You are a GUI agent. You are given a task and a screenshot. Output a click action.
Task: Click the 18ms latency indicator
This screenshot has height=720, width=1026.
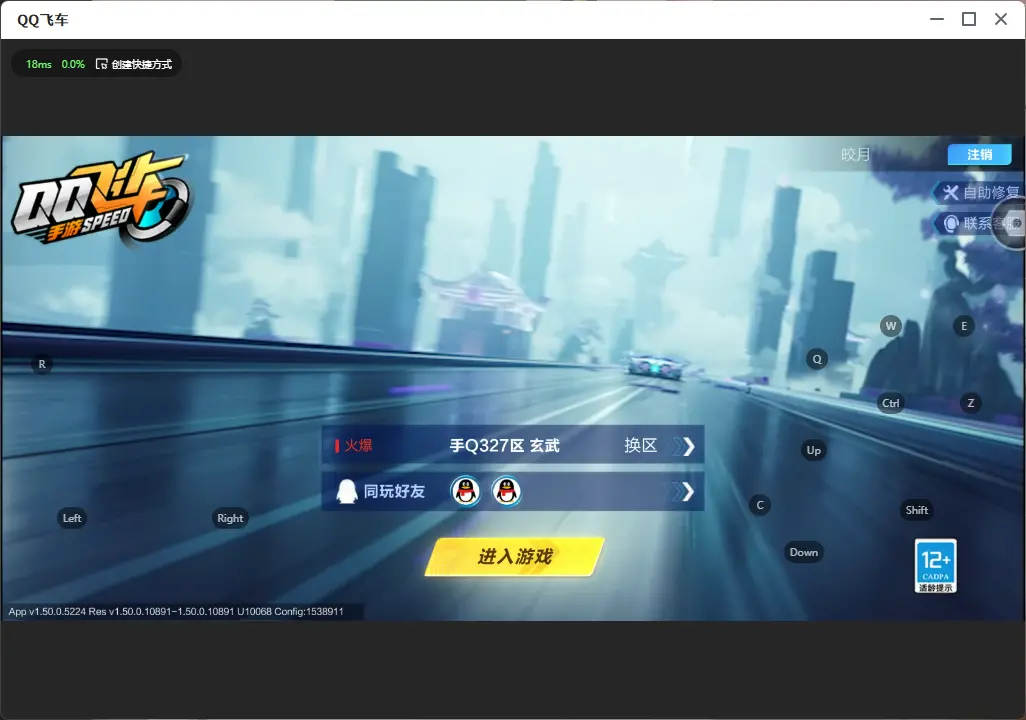39,64
